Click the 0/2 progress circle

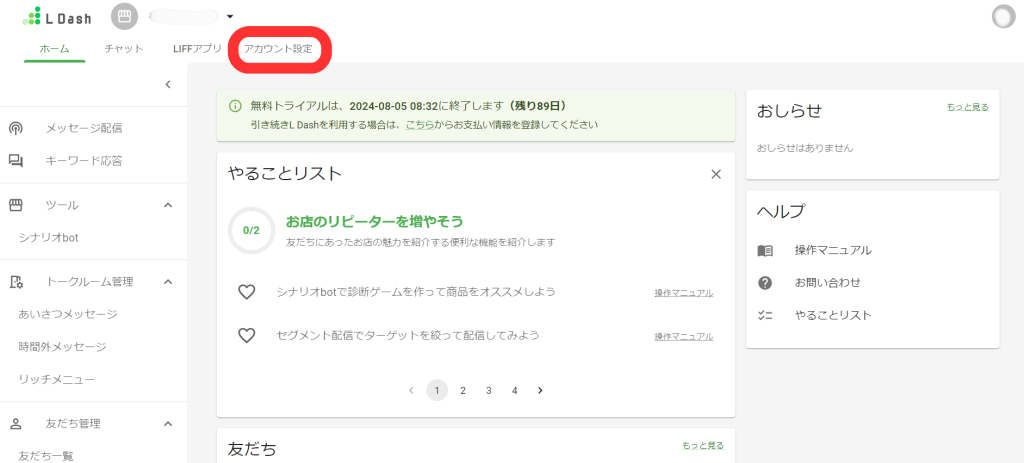coord(251,230)
